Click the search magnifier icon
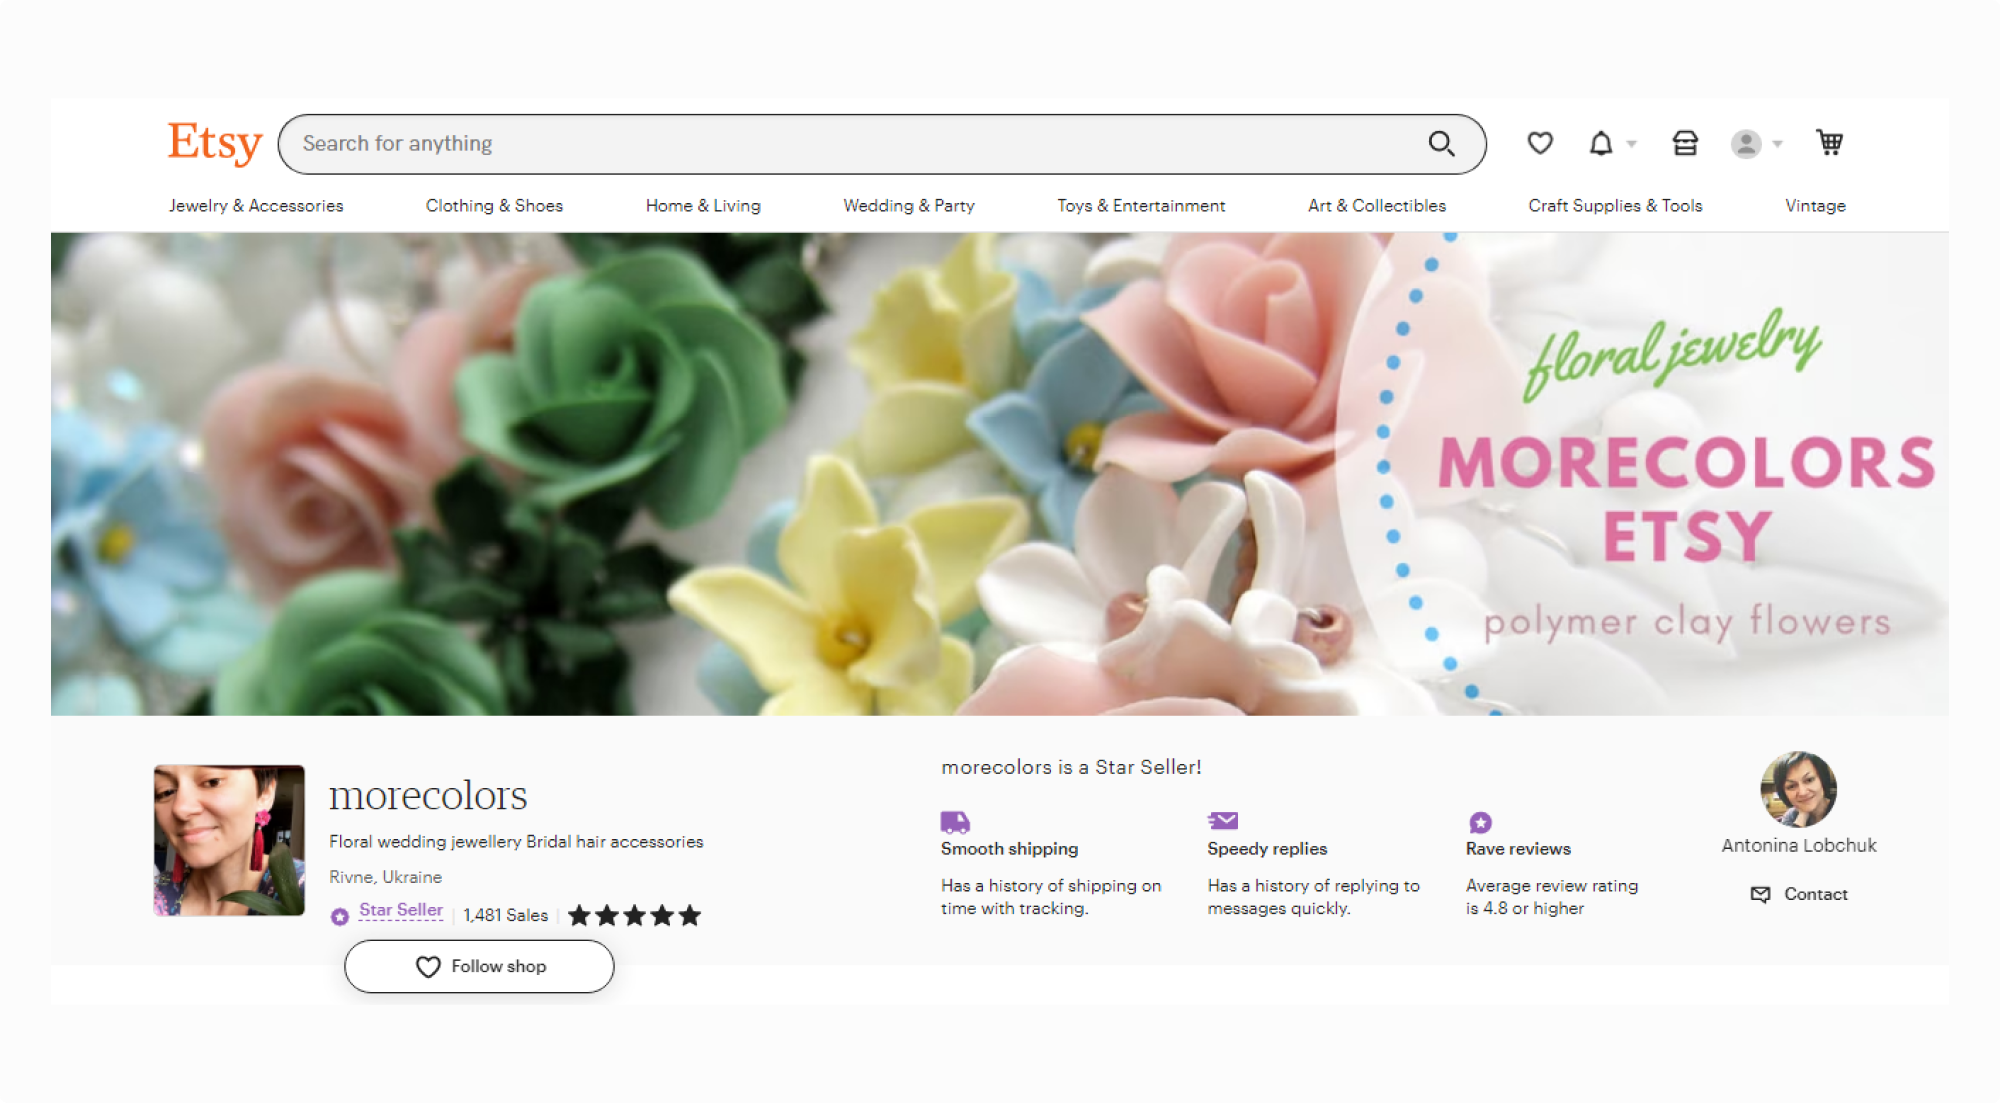This screenshot has height=1103, width=2000. 1441,144
